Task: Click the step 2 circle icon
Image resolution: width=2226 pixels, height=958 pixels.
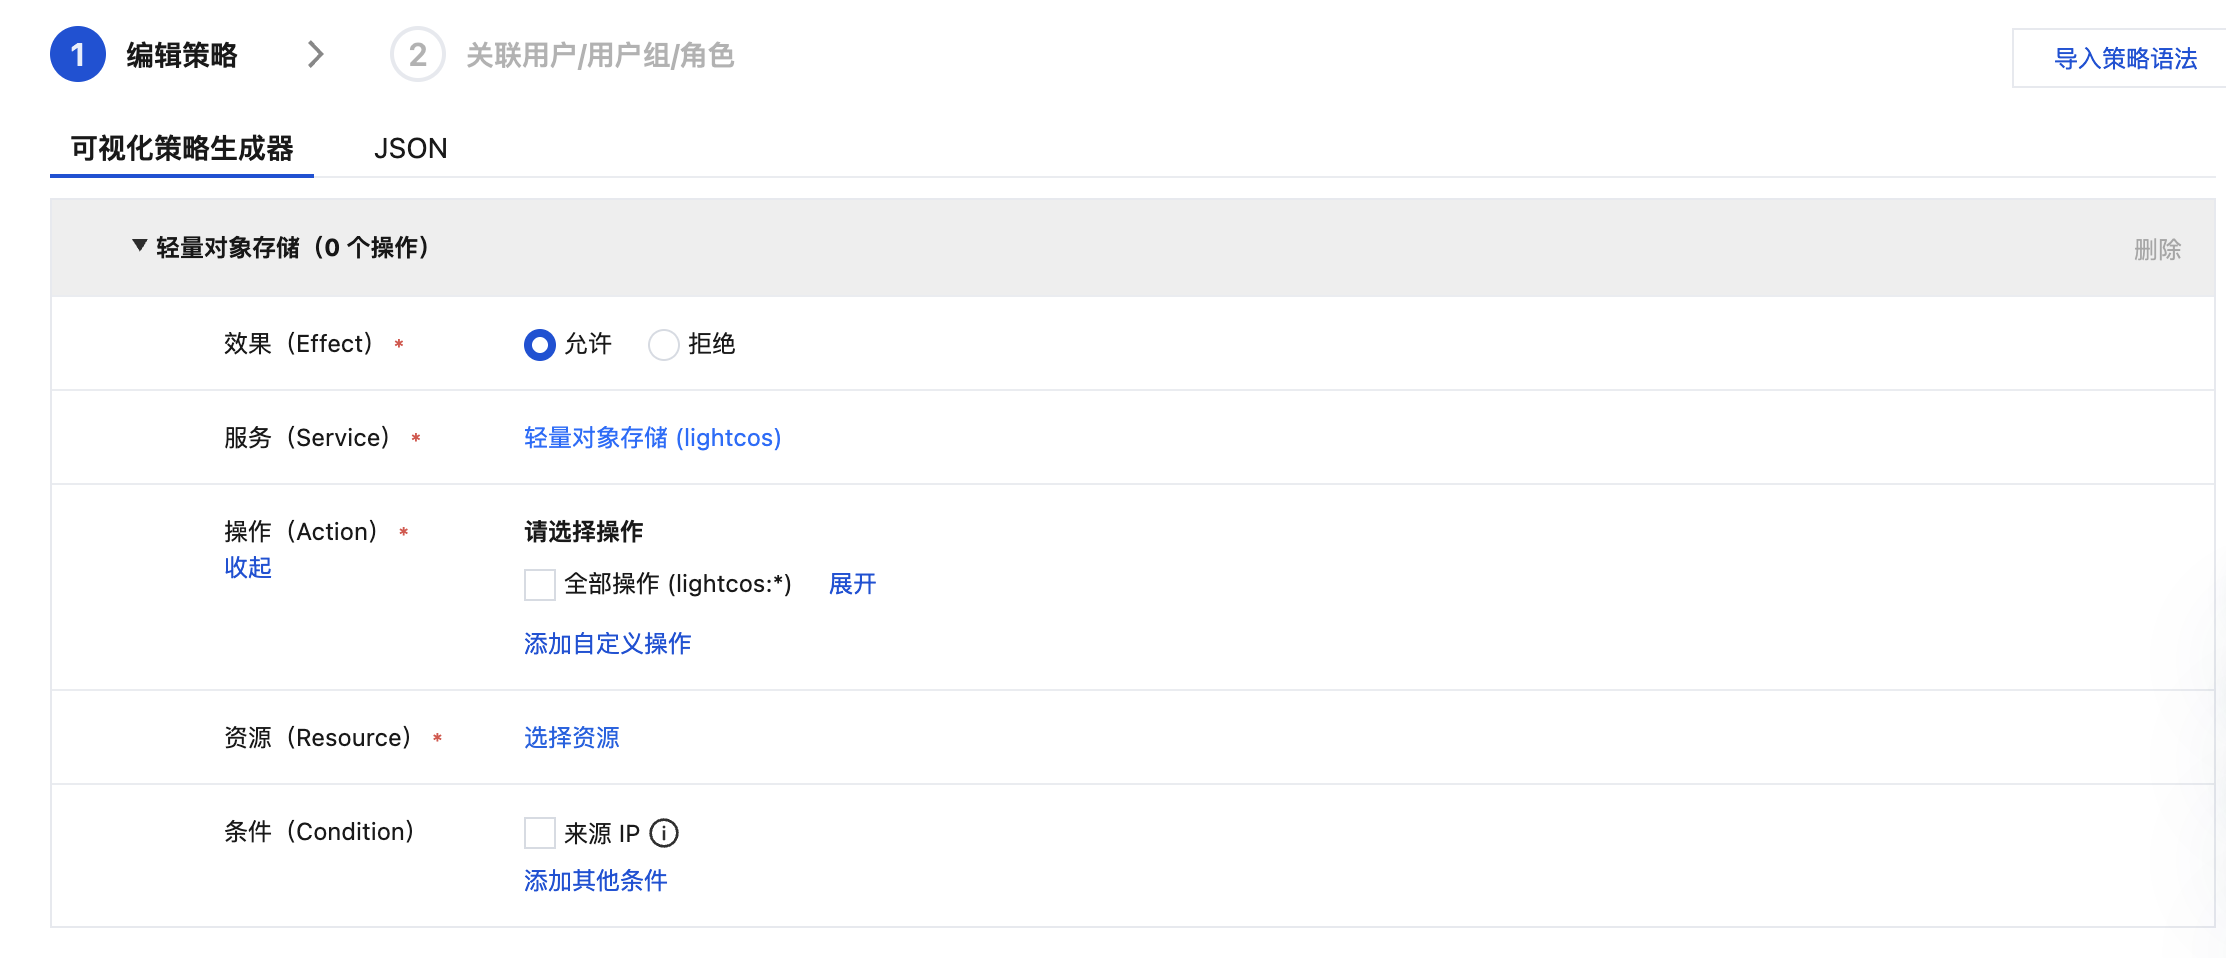Action: click(x=417, y=55)
